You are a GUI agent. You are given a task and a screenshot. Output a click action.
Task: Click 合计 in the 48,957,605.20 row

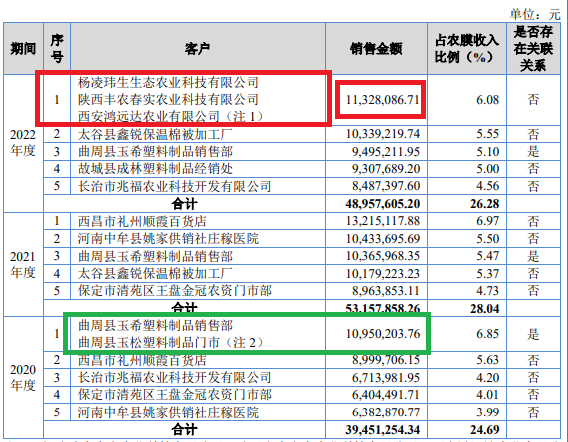(x=184, y=204)
